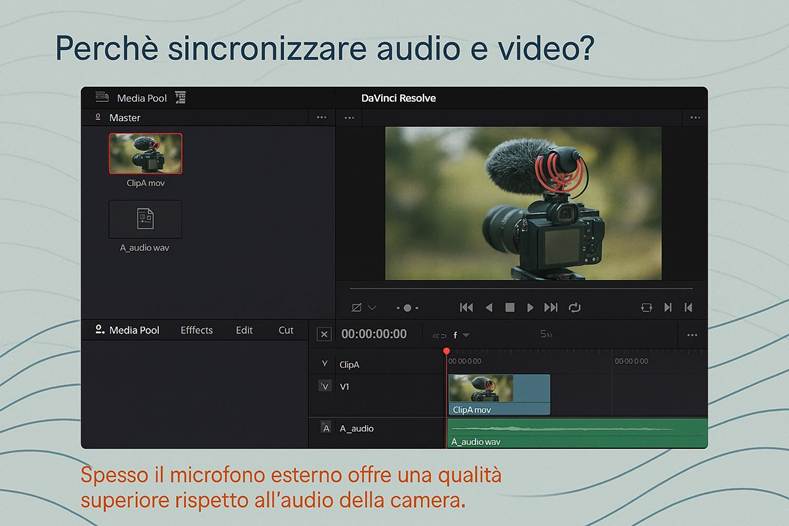This screenshot has width=789, height=526.
Task: Click the DaVinci Resolve title text
Action: (x=399, y=98)
